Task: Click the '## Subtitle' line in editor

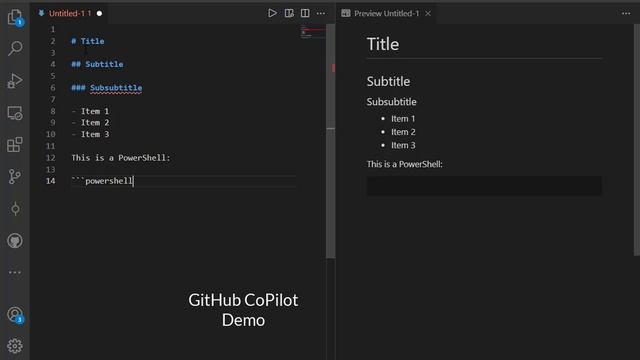Action: pos(97,64)
